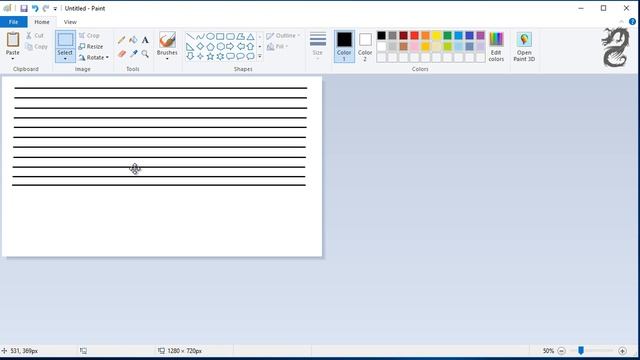Viewport: 640px width, 360px height.
Task: Pick the green color swatch
Action: (447, 36)
